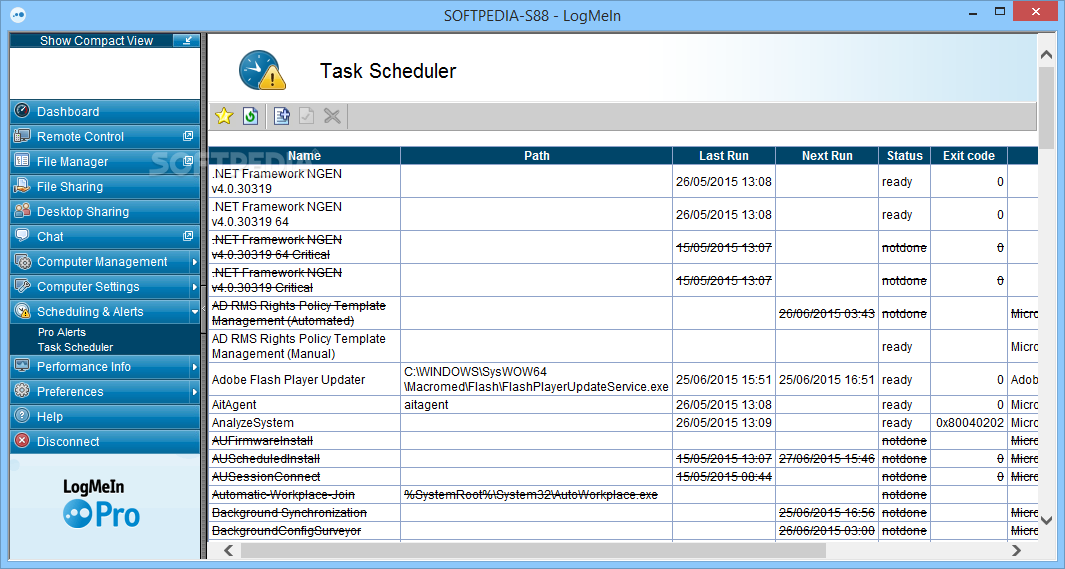Click the Preferences gear icon
The image size is (1065, 569).
point(22,391)
